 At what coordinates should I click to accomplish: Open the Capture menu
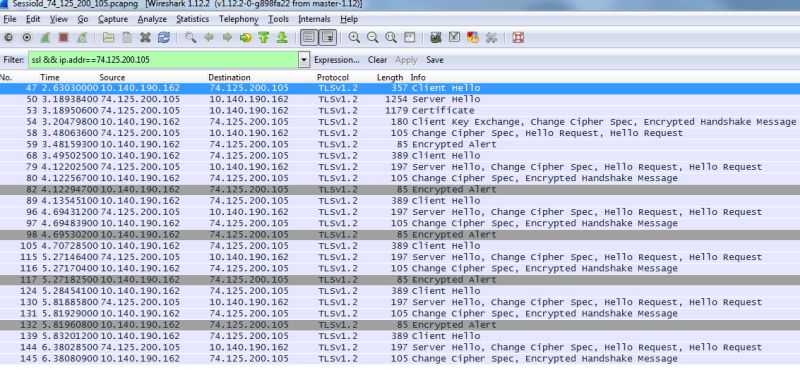pyautogui.click(x=113, y=19)
